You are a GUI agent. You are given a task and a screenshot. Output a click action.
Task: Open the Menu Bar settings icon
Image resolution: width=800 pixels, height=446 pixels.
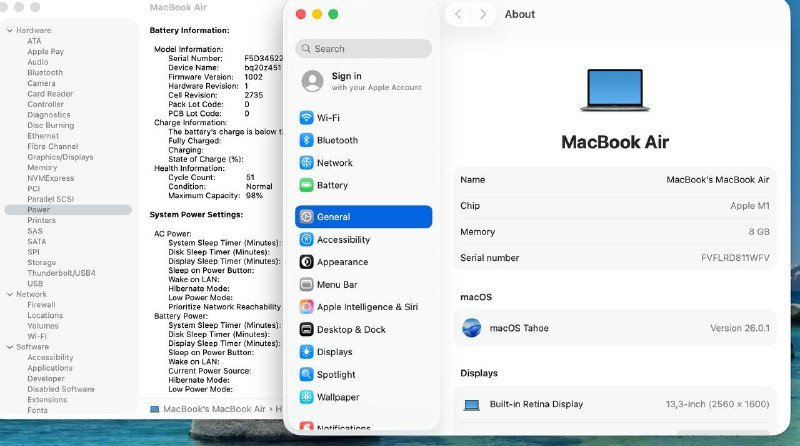306,284
